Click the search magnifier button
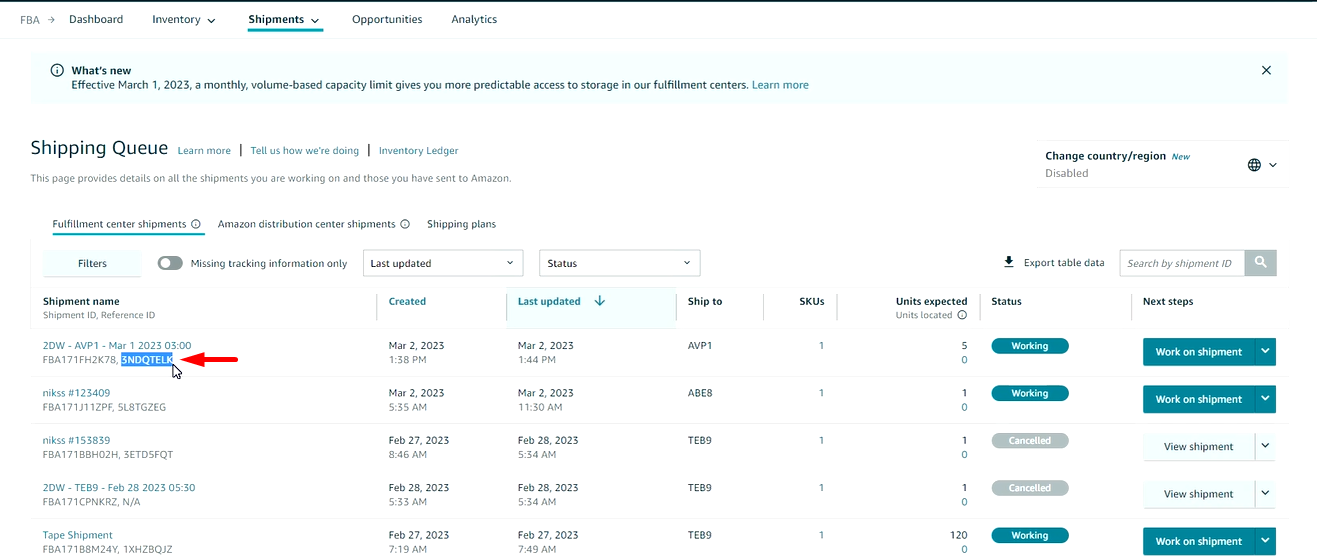The image size is (1317, 560). (1260, 263)
